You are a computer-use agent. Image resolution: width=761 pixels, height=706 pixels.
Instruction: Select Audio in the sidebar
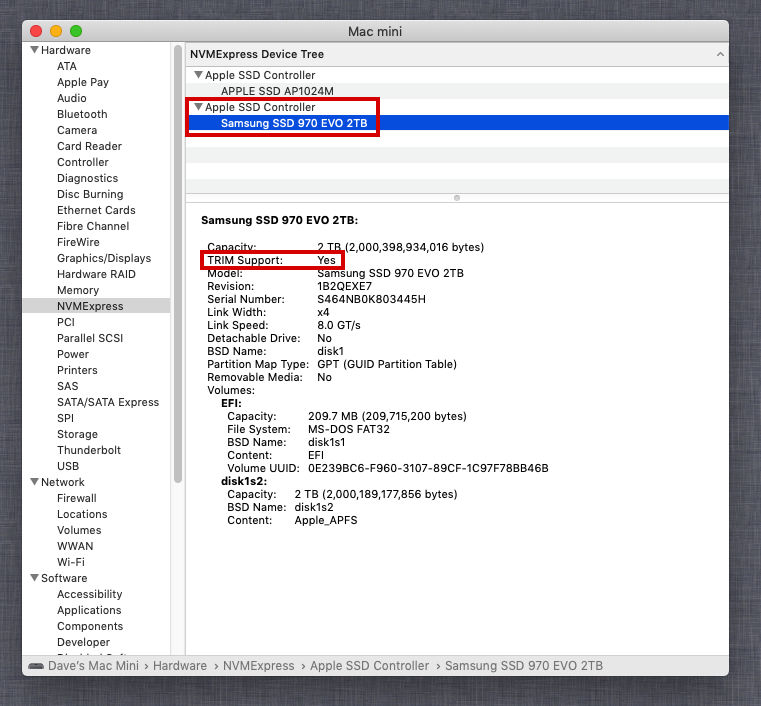pos(71,98)
